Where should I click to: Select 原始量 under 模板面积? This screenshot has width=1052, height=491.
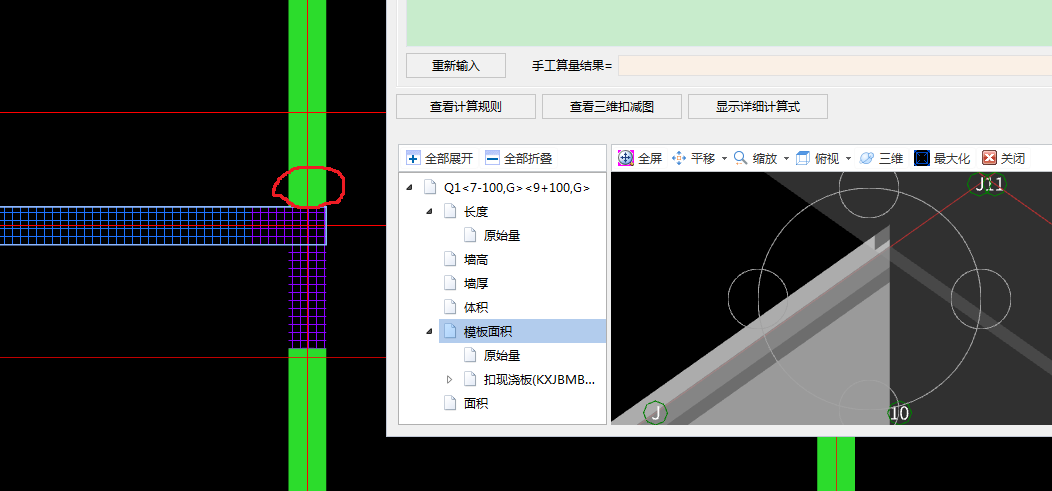click(x=502, y=356)
